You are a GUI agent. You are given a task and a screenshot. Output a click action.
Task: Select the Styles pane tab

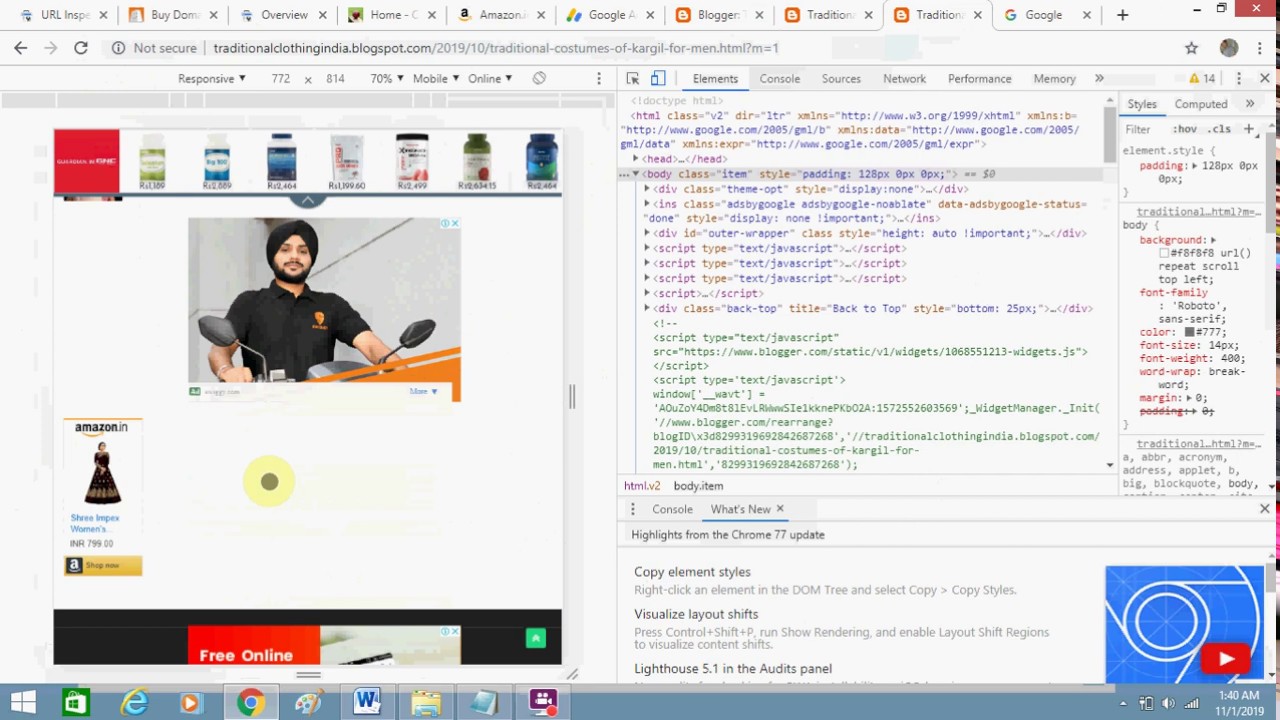(1141, 104)
